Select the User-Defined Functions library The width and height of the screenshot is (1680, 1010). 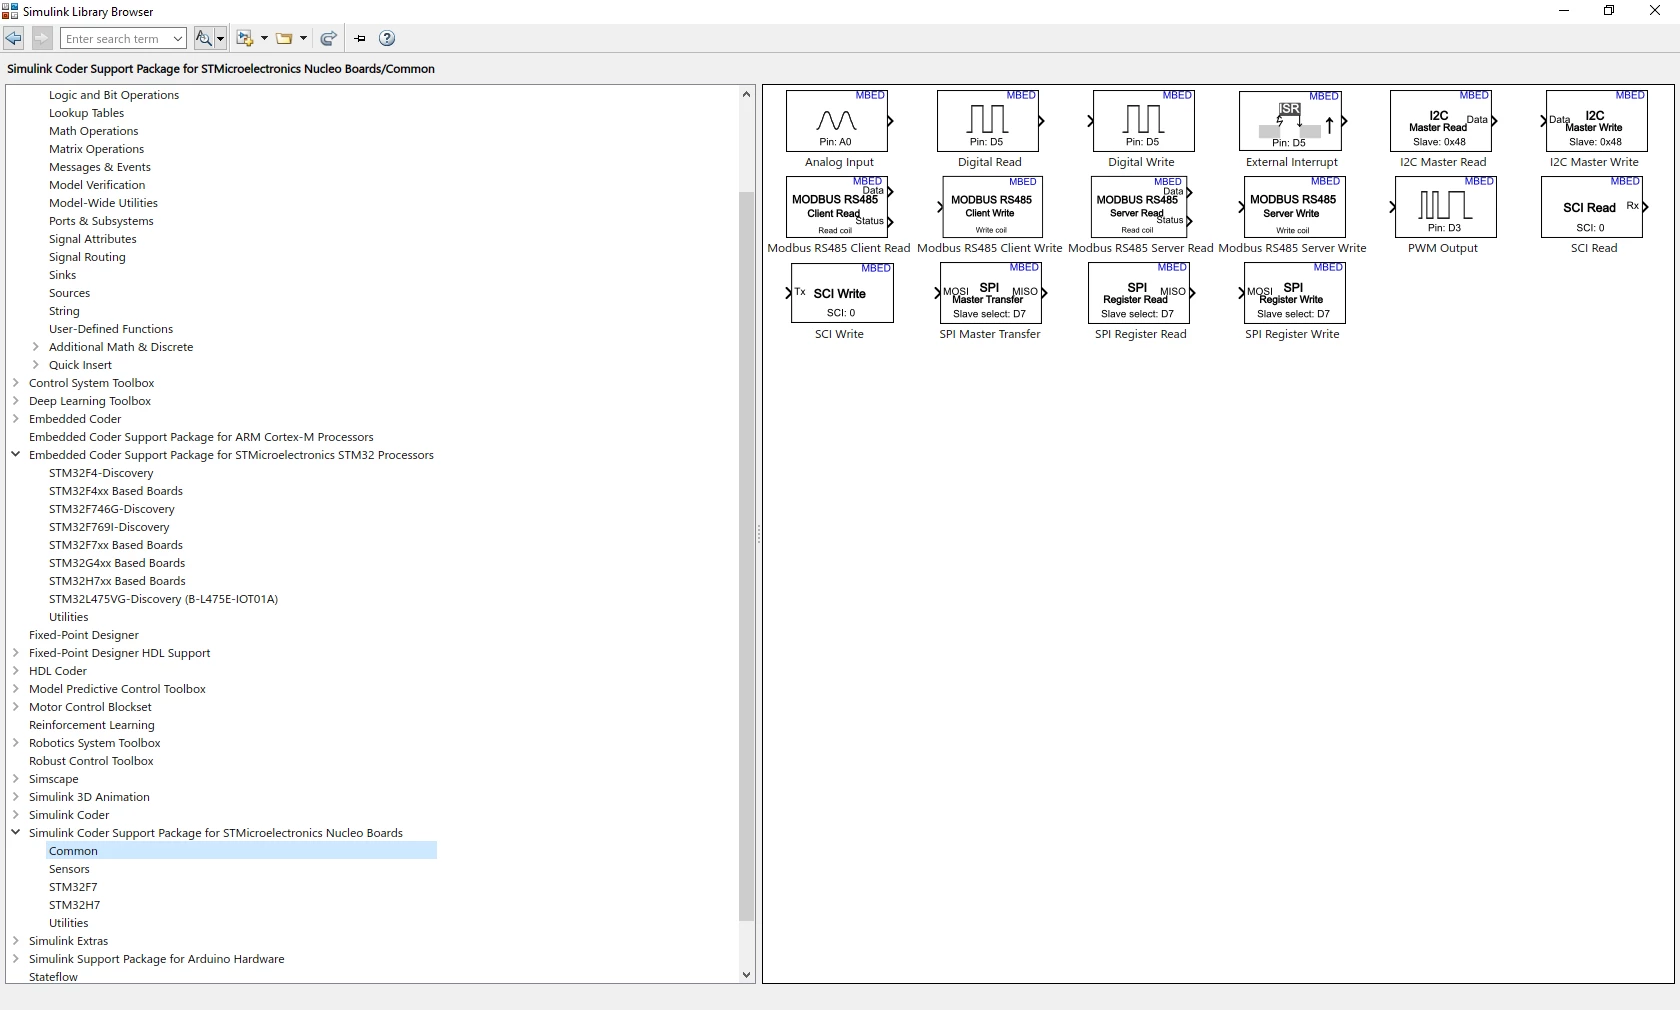[111, 329]
